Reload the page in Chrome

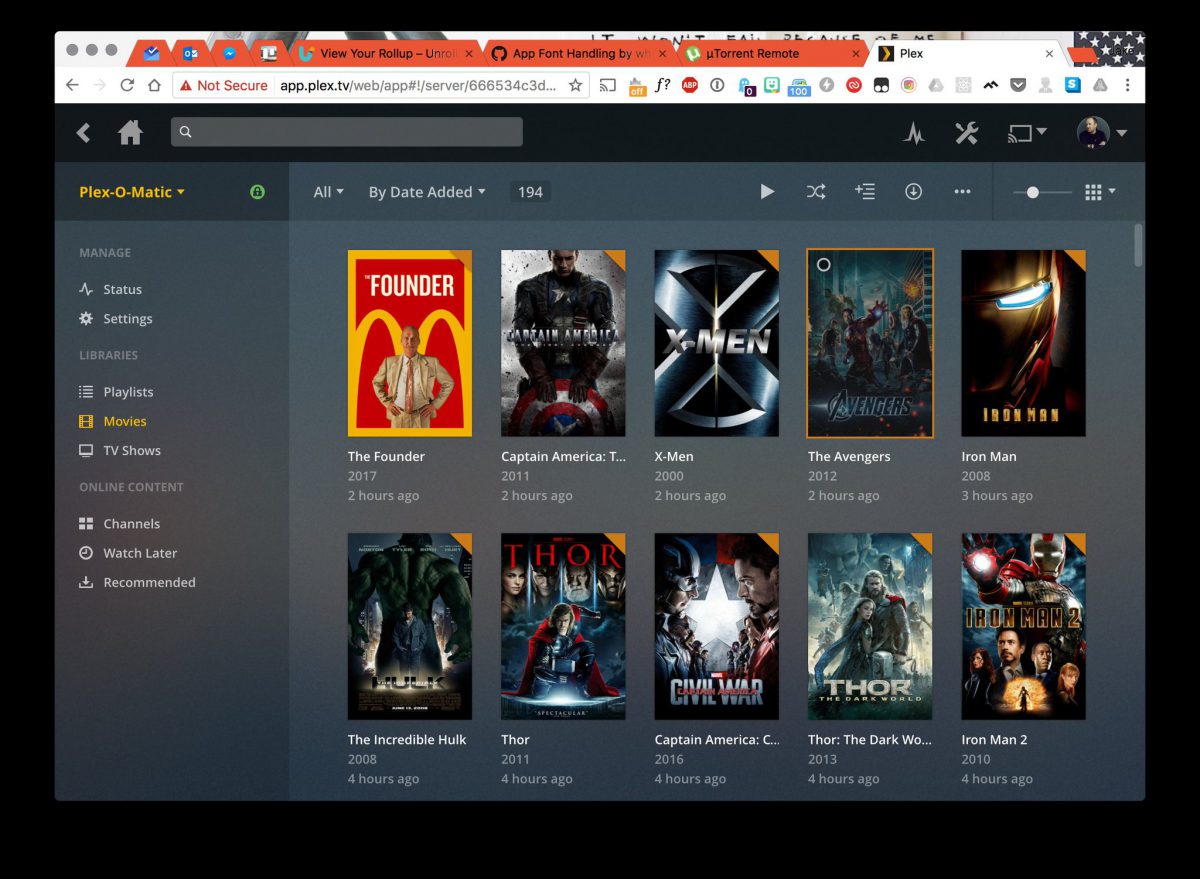127,85
